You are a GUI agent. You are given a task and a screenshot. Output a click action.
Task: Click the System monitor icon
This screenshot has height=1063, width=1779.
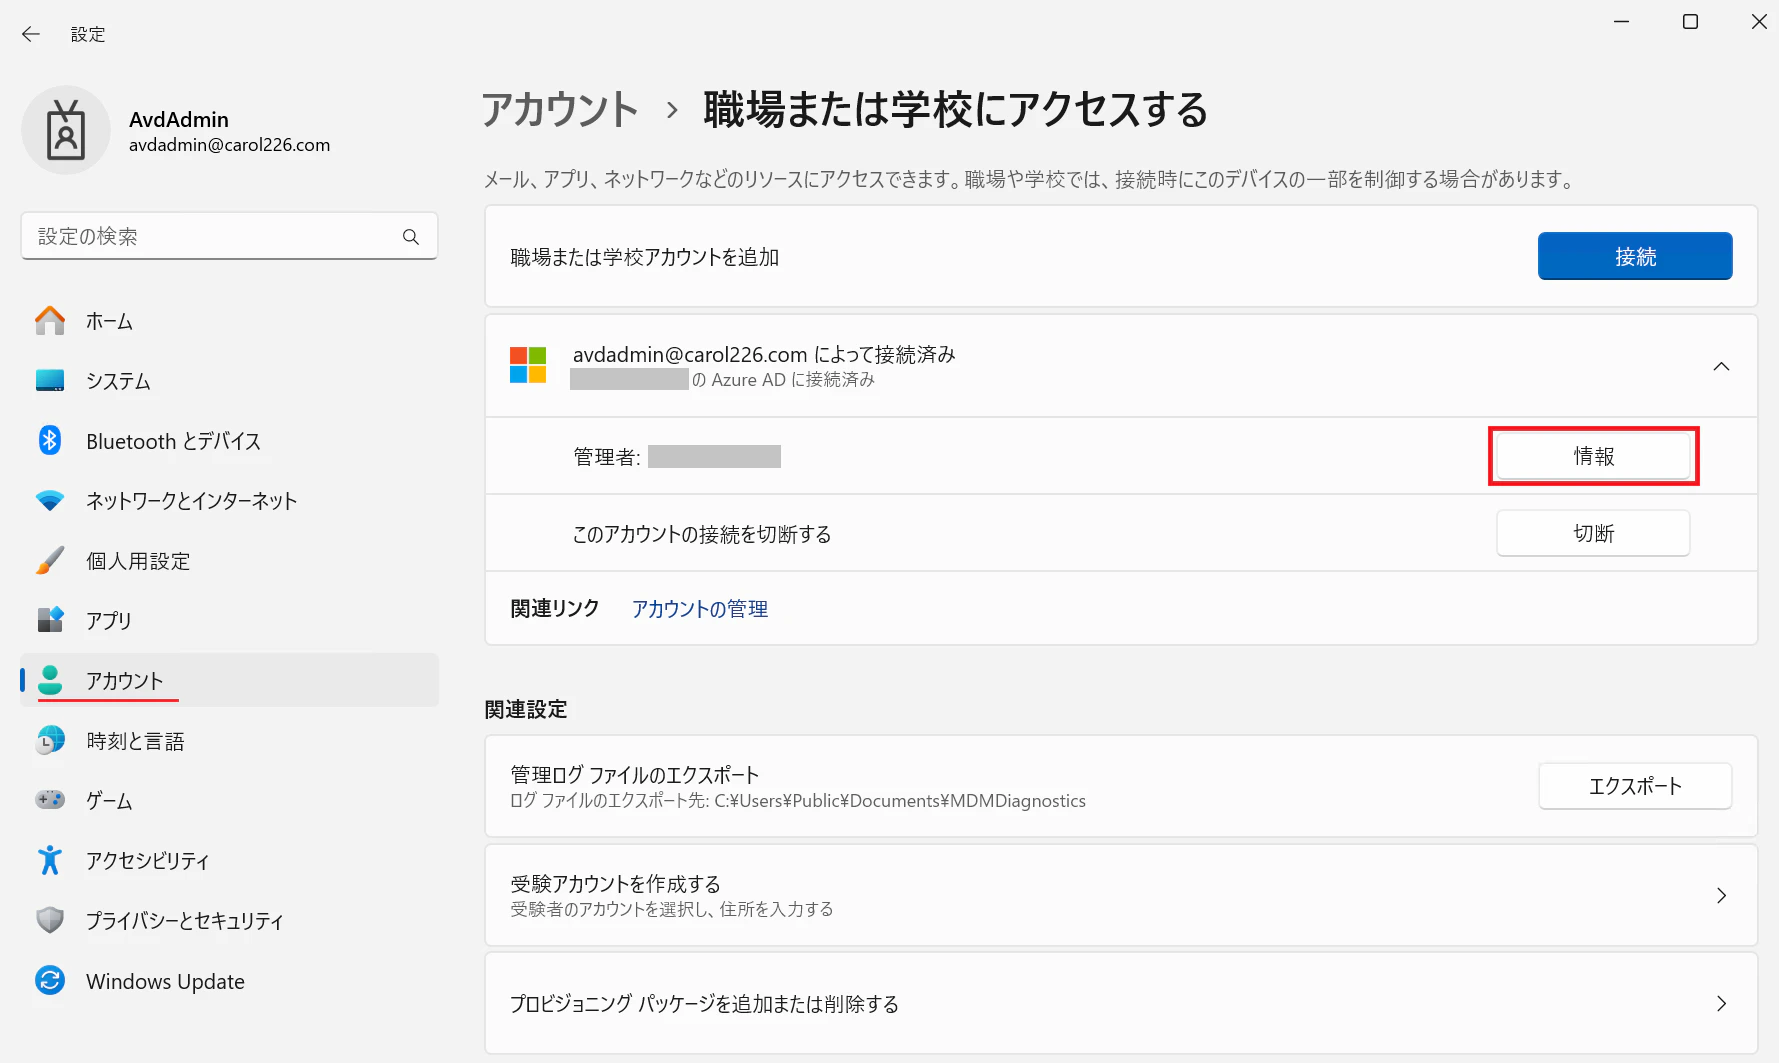pos(50,381)
